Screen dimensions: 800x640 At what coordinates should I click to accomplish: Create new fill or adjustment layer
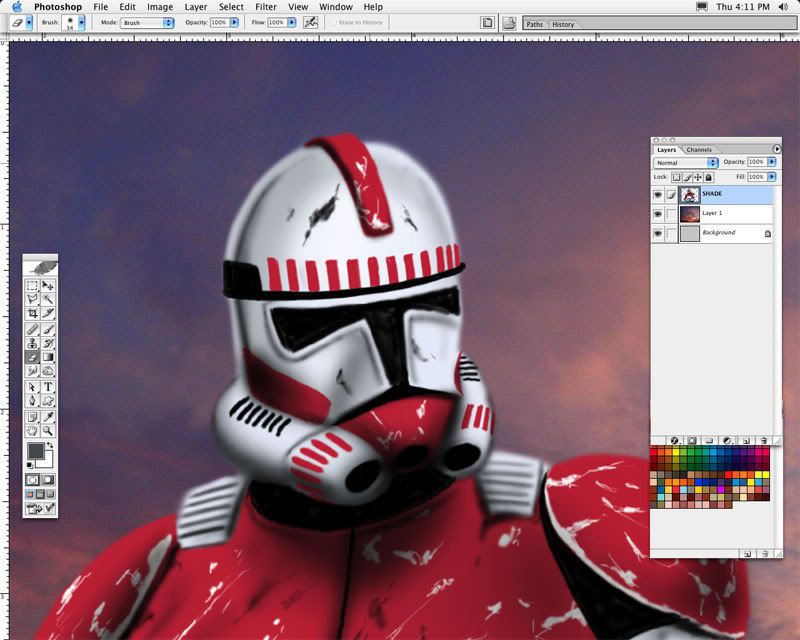click(x=728, y=440)
